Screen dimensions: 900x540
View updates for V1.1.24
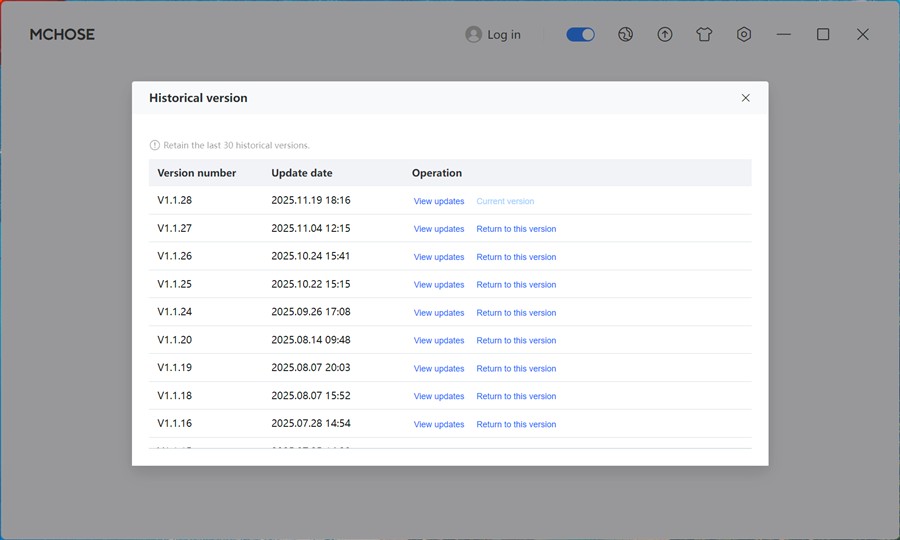[x=439, y=313]
